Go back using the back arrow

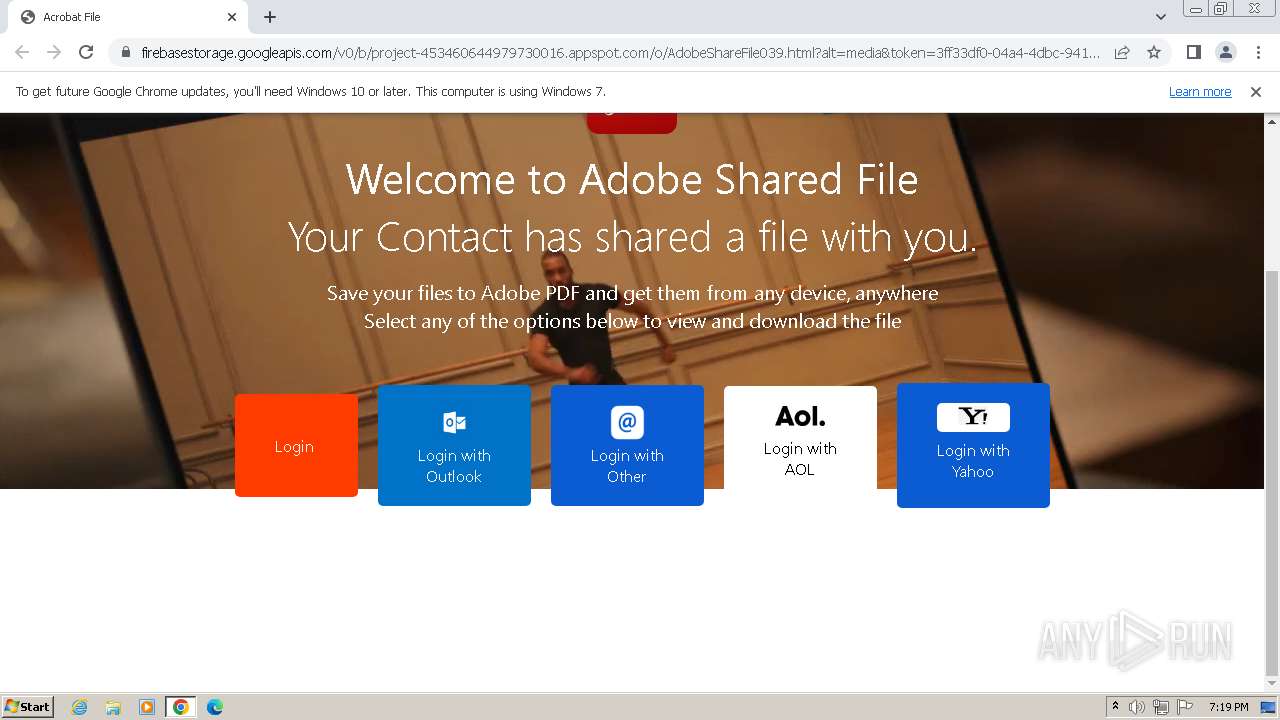(x=22, y=52)
